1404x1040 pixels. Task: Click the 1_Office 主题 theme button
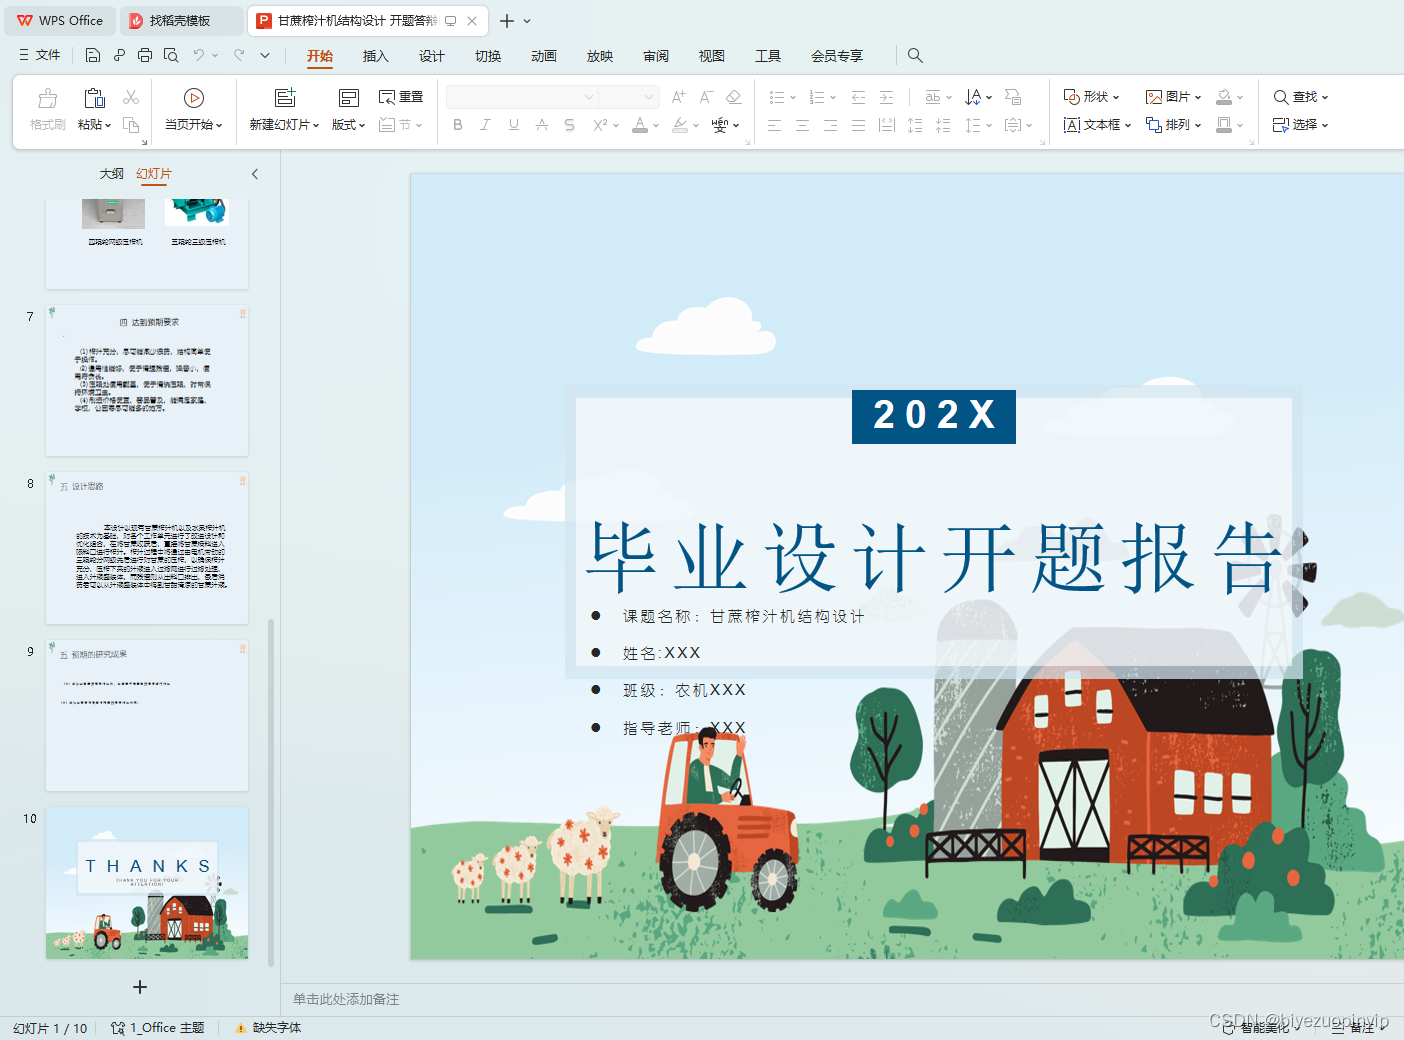tap(158, 1028)
